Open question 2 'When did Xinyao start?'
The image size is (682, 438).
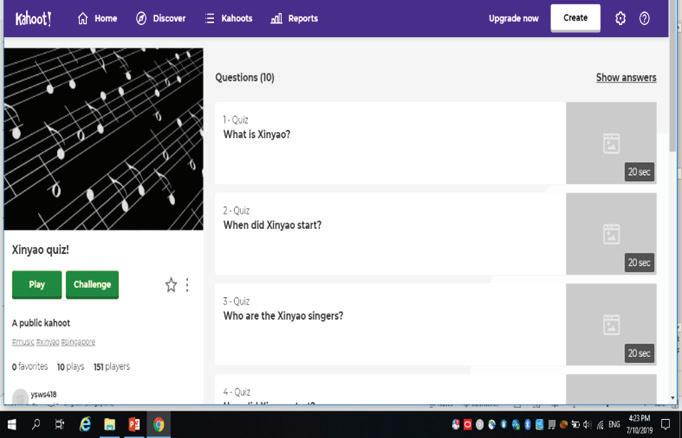tap(390, 234)
